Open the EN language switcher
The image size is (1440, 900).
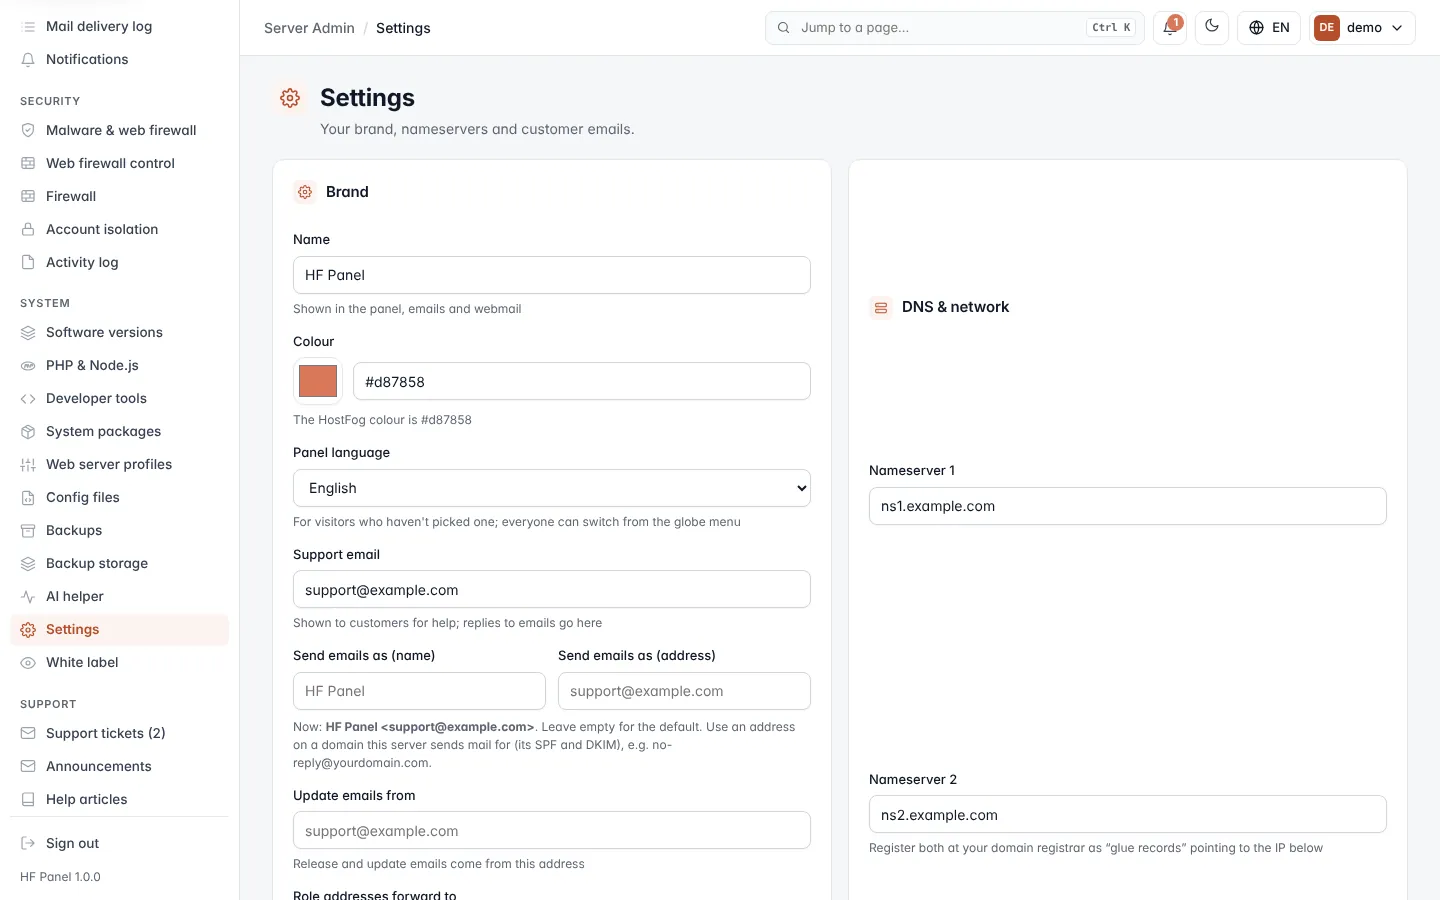(x=1269, y=28)
